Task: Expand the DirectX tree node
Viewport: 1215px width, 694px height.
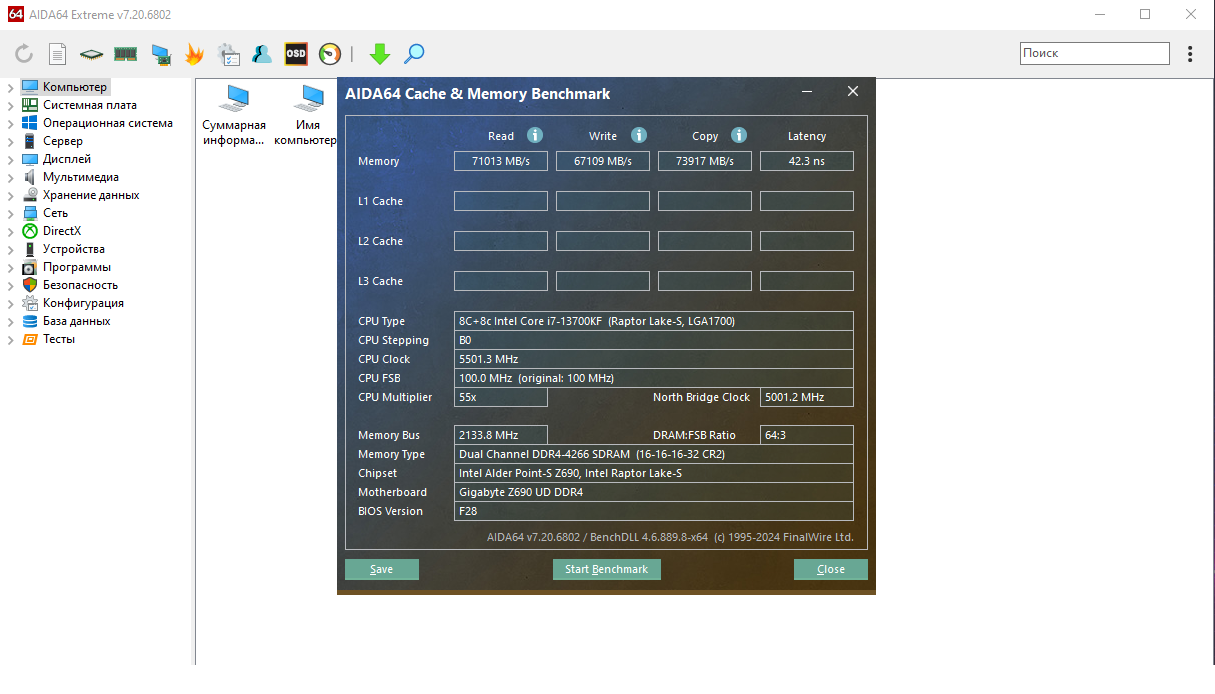Action: point(10,232)
